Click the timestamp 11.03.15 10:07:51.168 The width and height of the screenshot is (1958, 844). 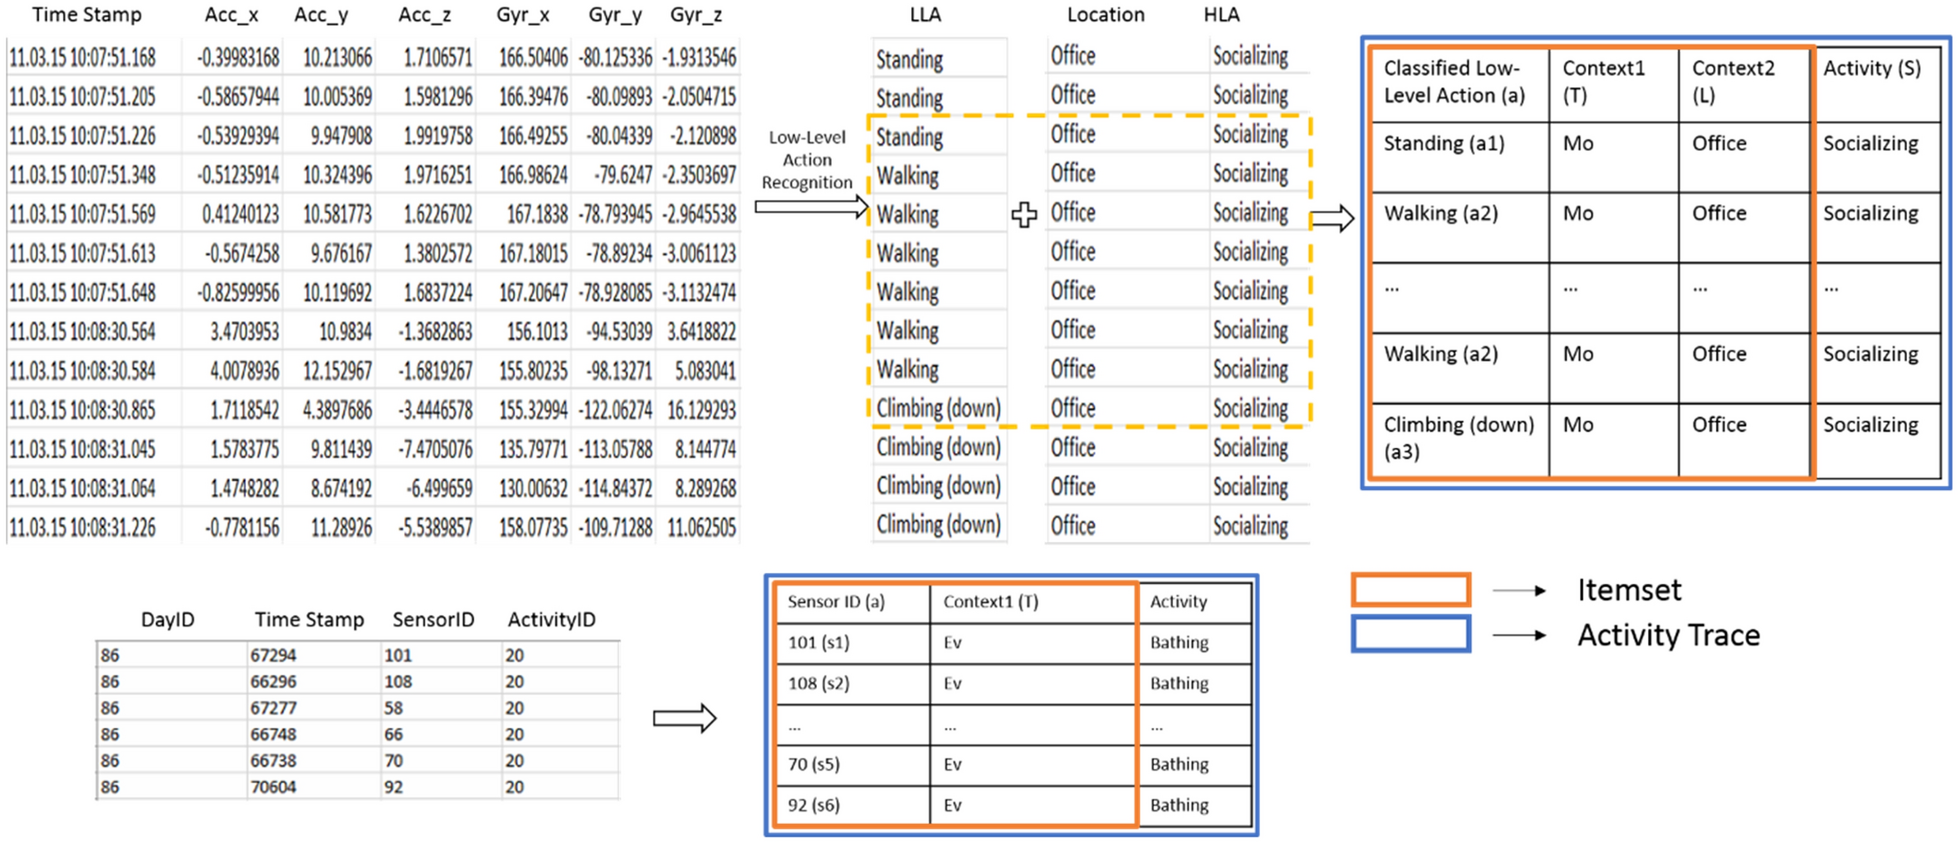pos(82,58)
